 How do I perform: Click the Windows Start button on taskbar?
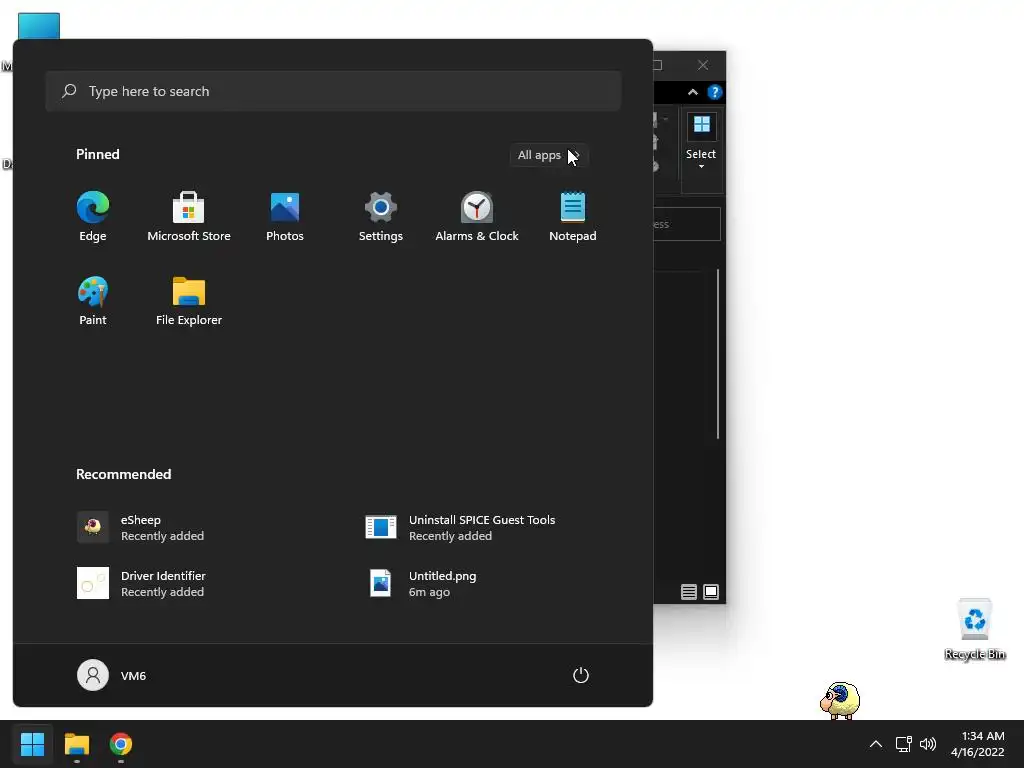(32, 744)
